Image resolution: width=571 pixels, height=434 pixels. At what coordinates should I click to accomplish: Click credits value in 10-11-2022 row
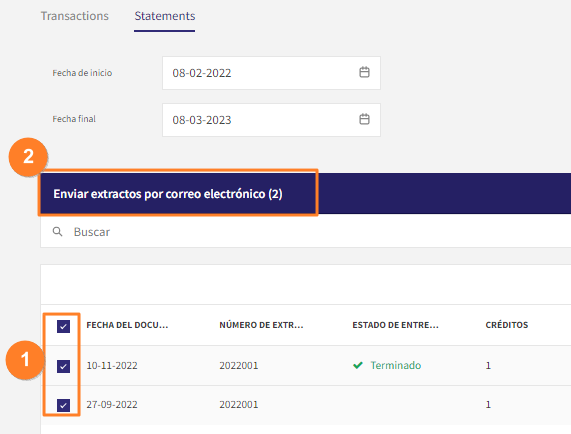(x=488, y=366)
